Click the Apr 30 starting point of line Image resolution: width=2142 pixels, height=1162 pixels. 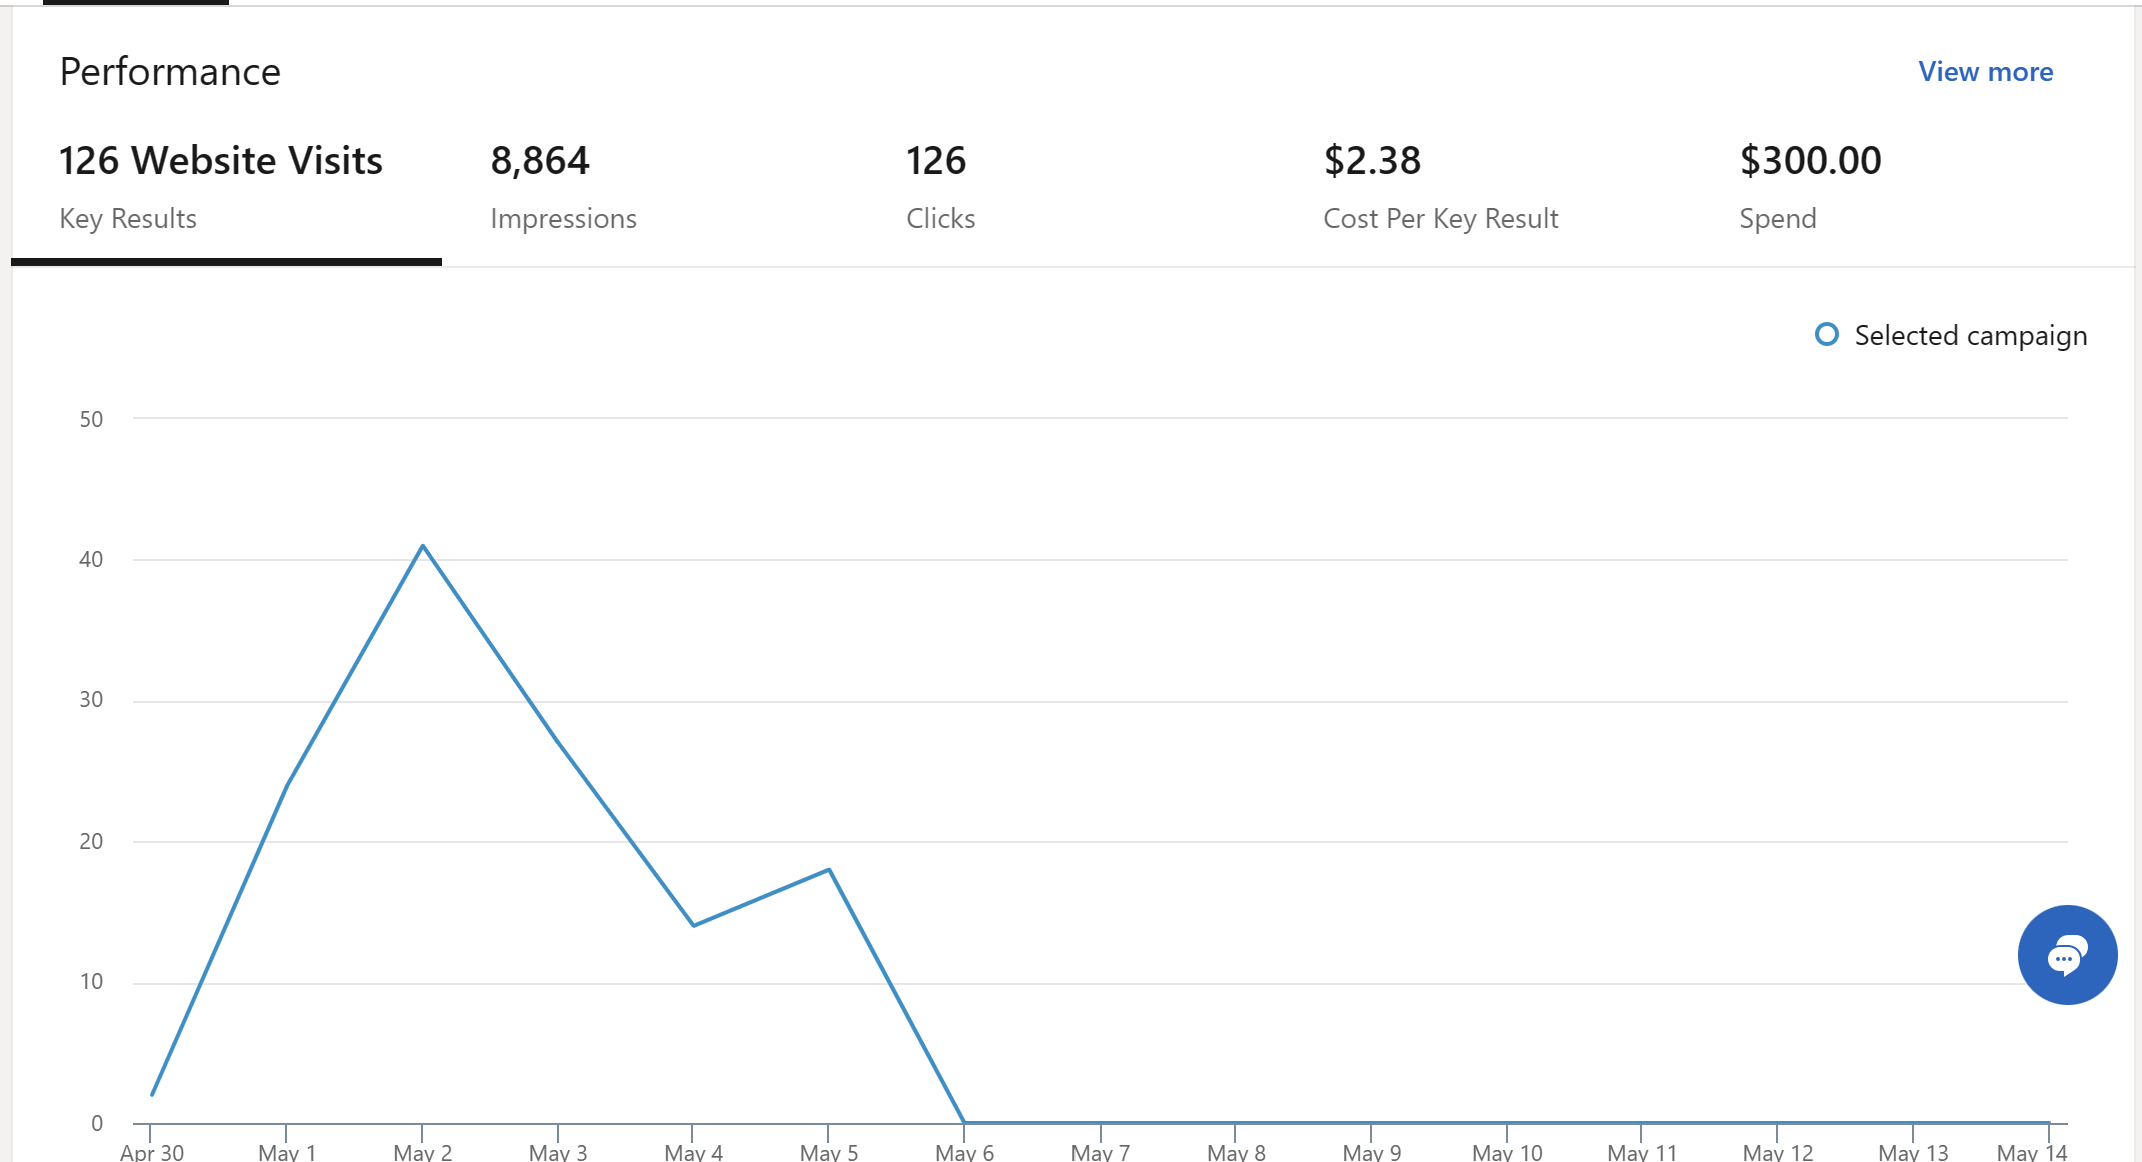click(152, 1095)
